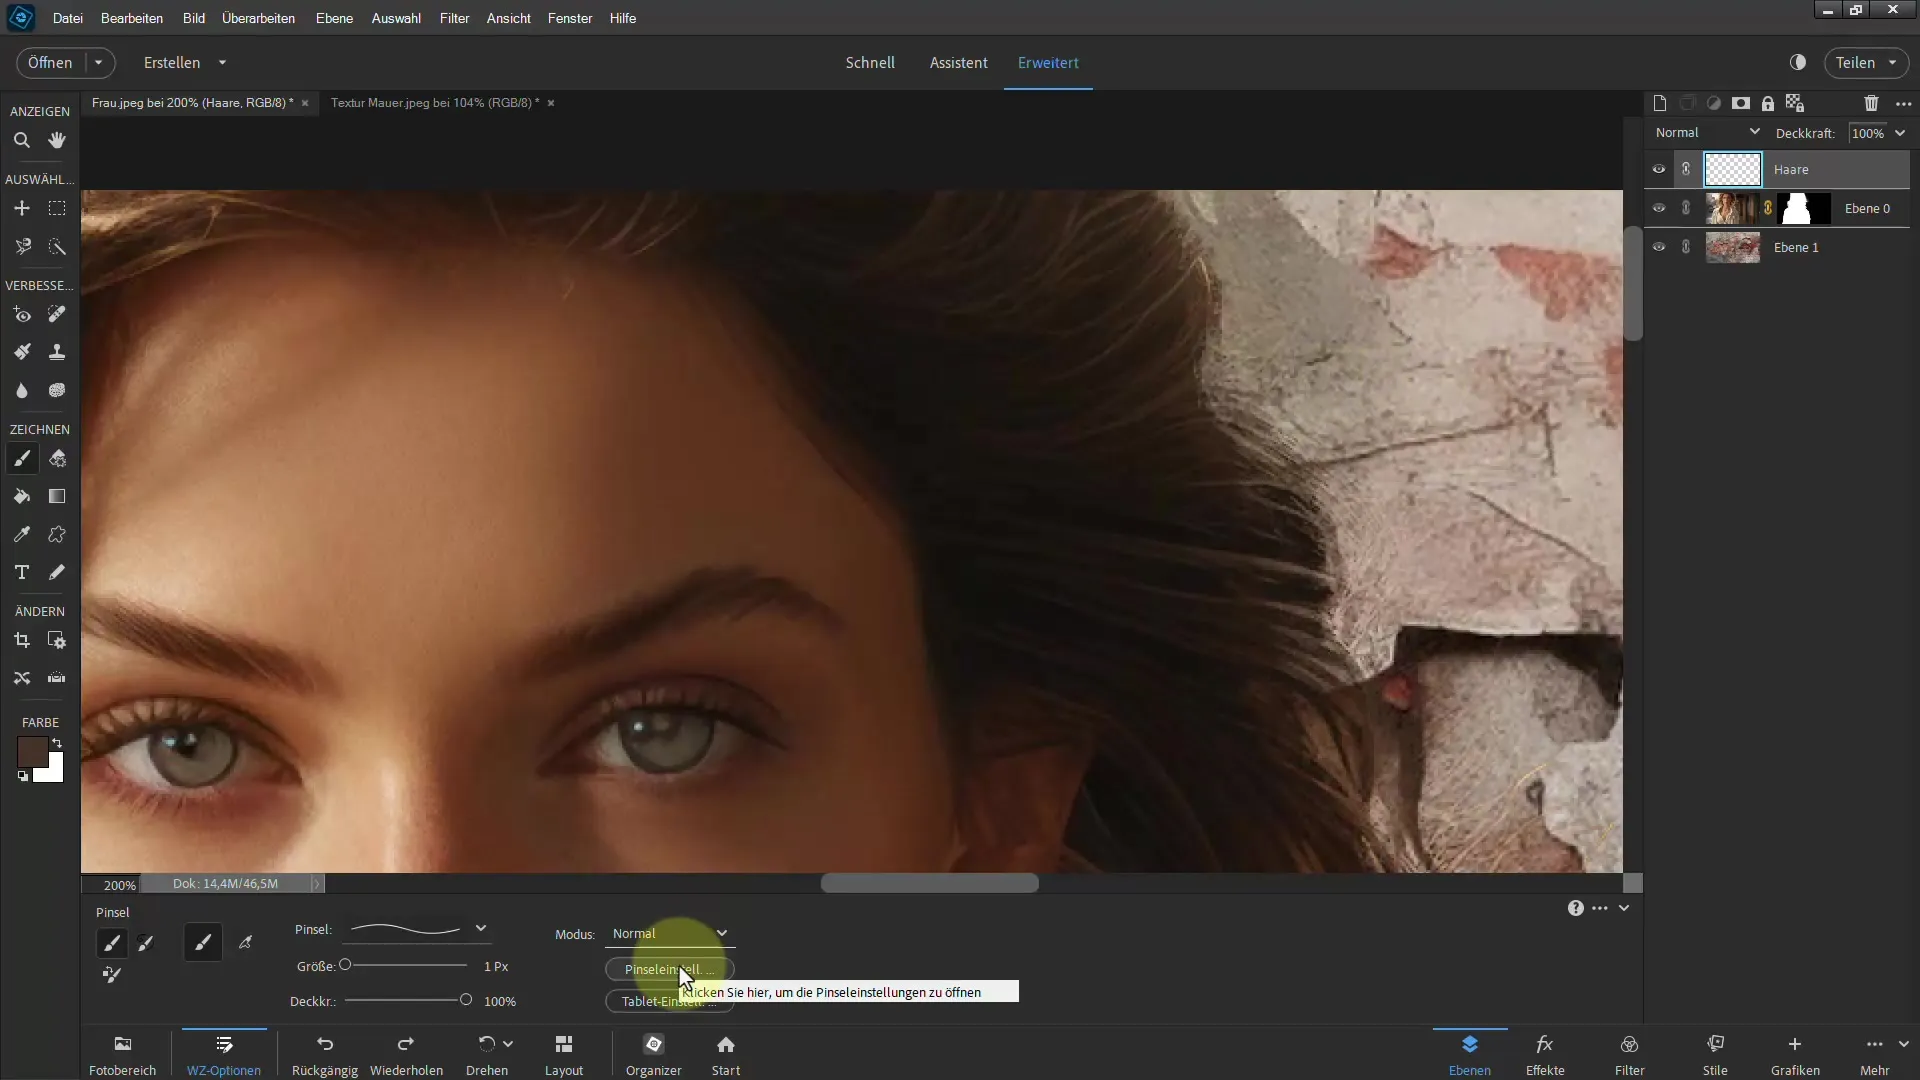Open Überarbeiten menu

(x=258, y=17)
